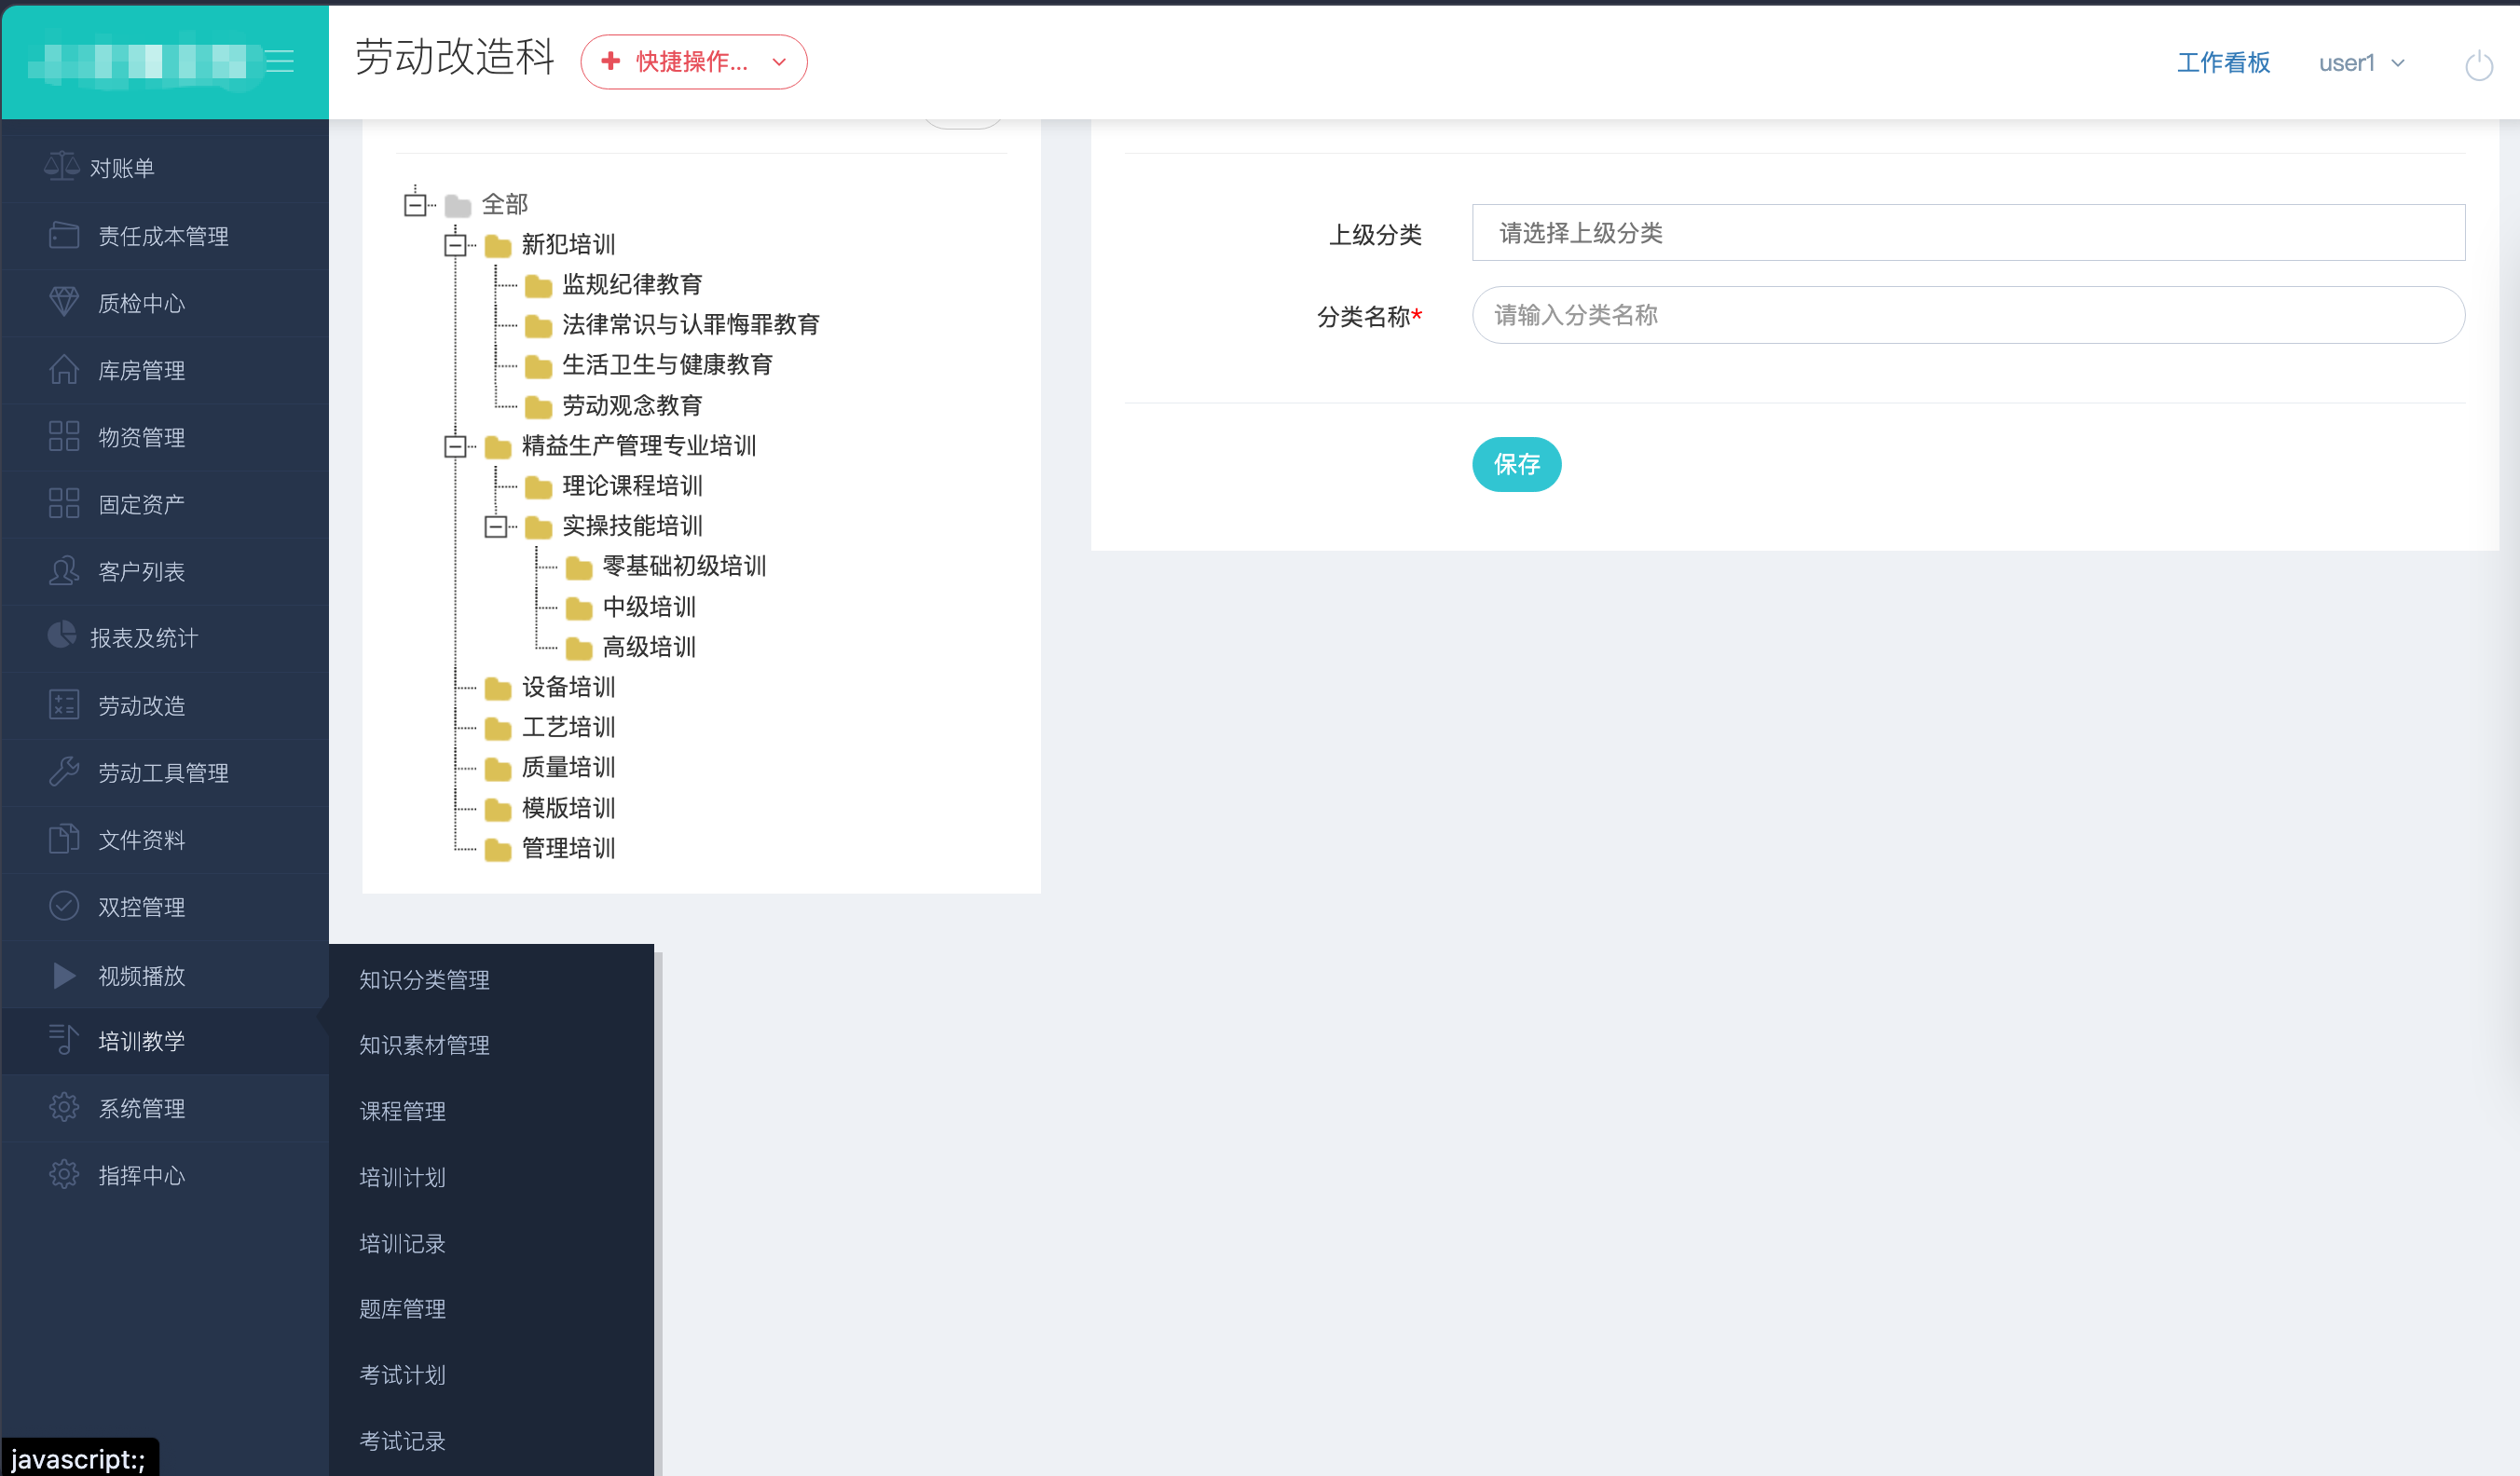Open 知识素材管理 submenu item
The height and width of the screenshot is (1476, 2520).
click(x=424, y=1045)
